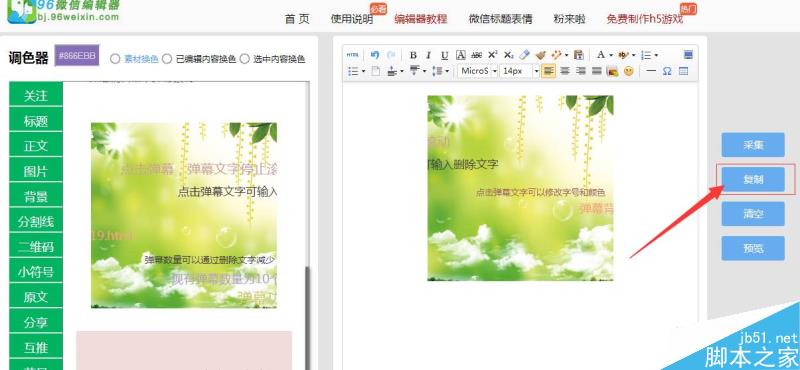800x370 pixels.
Task: Align text right in editor toolbar
Action: click(581, 71)
